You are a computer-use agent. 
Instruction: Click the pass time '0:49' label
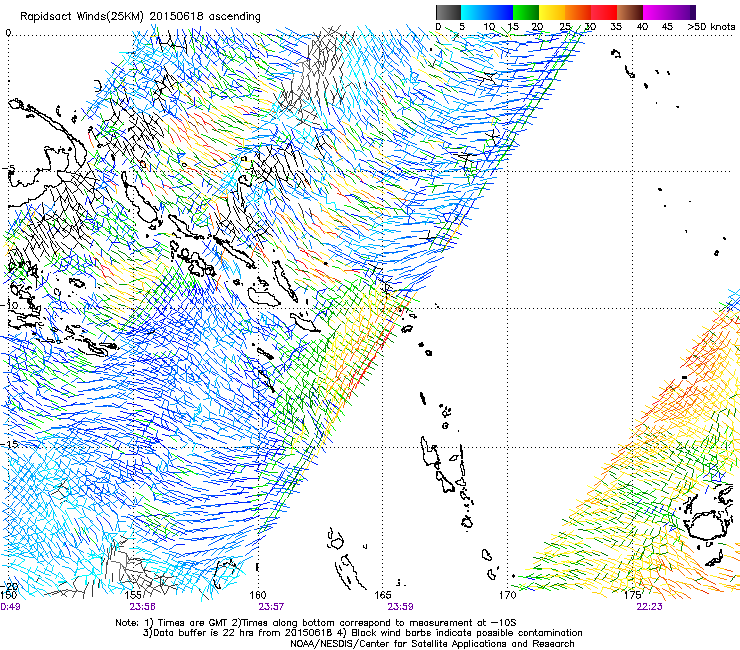pos(10,607)
